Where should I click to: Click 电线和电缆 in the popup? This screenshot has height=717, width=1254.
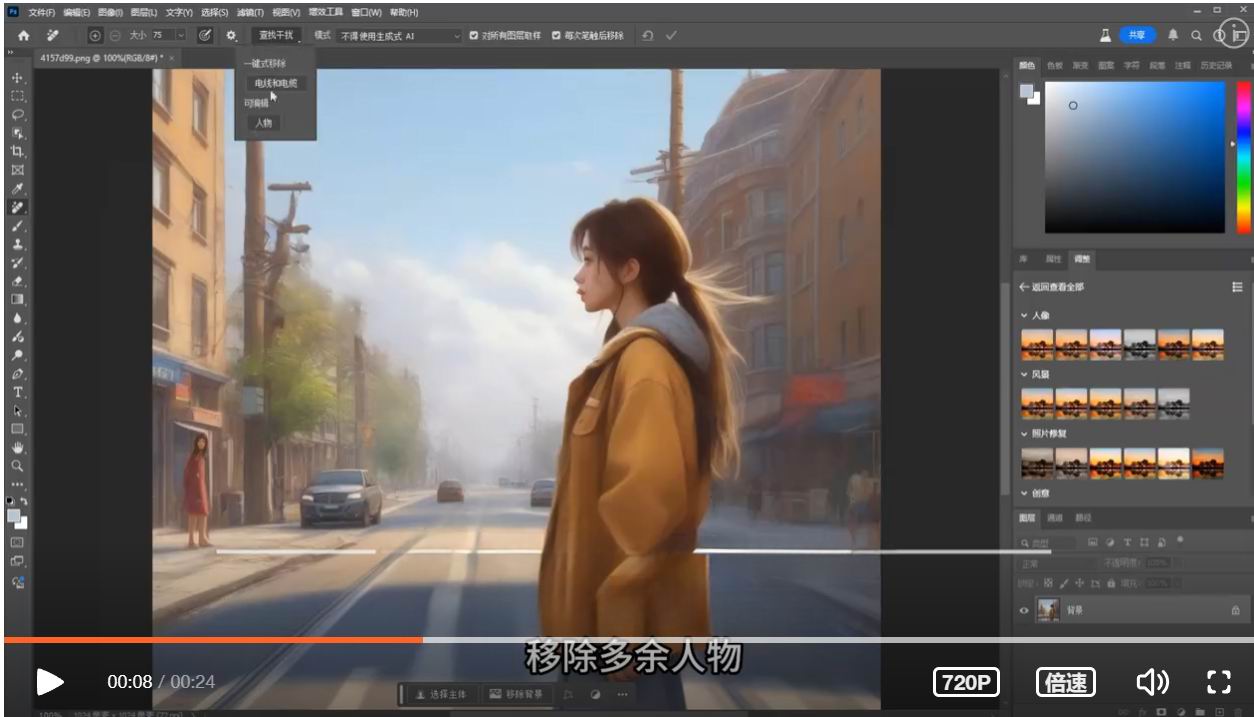coord(276,83)
